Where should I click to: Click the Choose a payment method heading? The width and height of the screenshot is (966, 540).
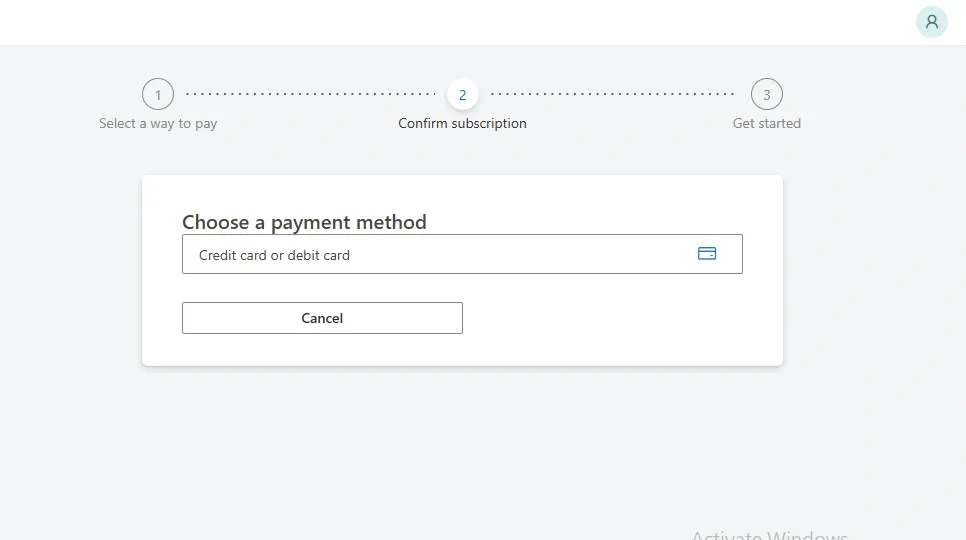(304, 222)
